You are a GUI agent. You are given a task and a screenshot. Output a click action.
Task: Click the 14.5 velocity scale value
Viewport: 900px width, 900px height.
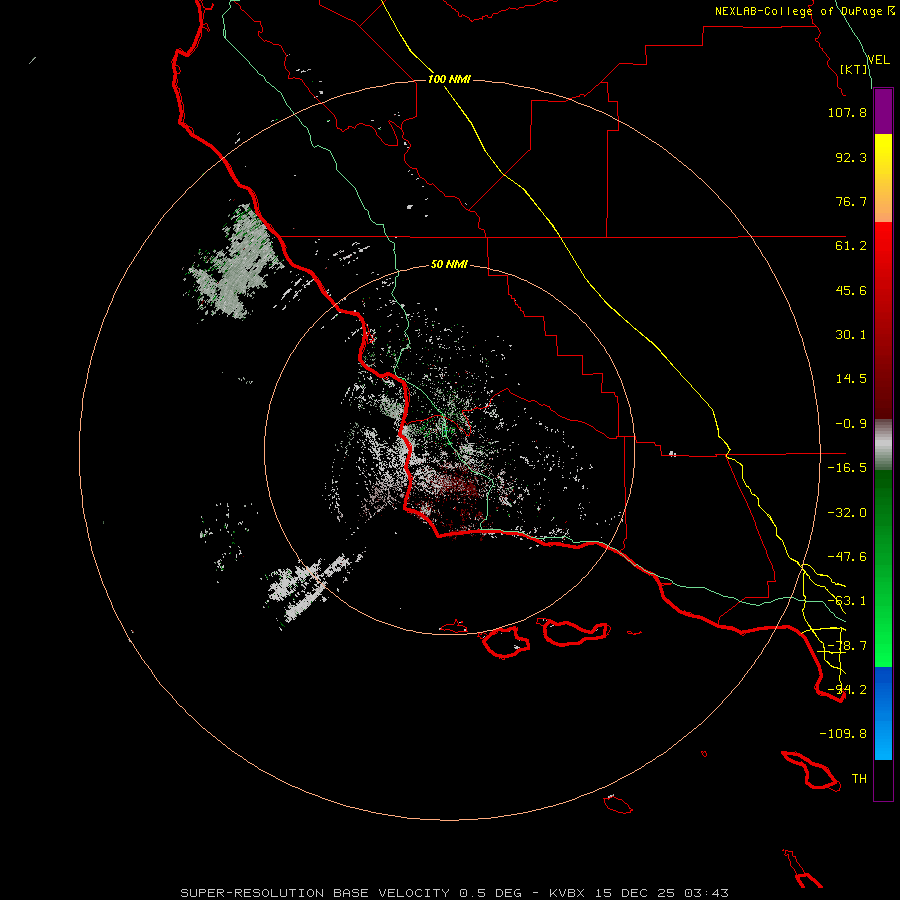coord(851,379)
